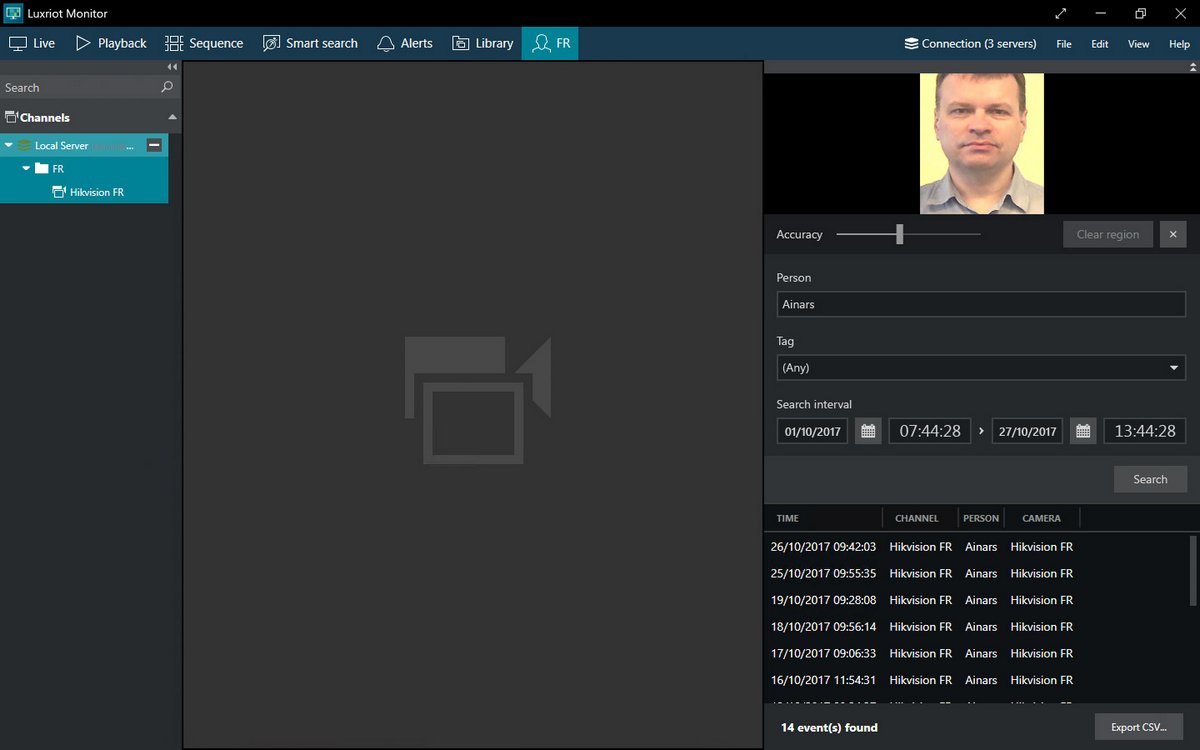
Task: Click the Export CSV button
Action: [1139, 727]
